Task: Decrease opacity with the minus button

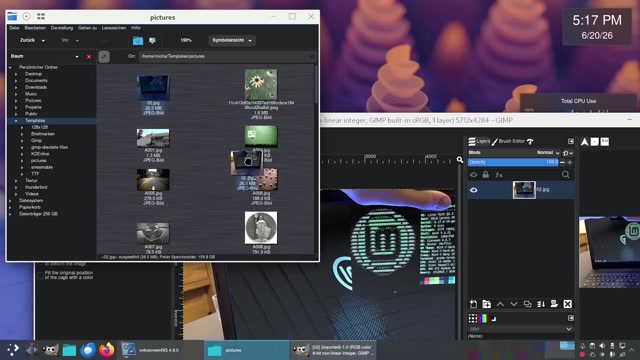Action: point(562,162)
